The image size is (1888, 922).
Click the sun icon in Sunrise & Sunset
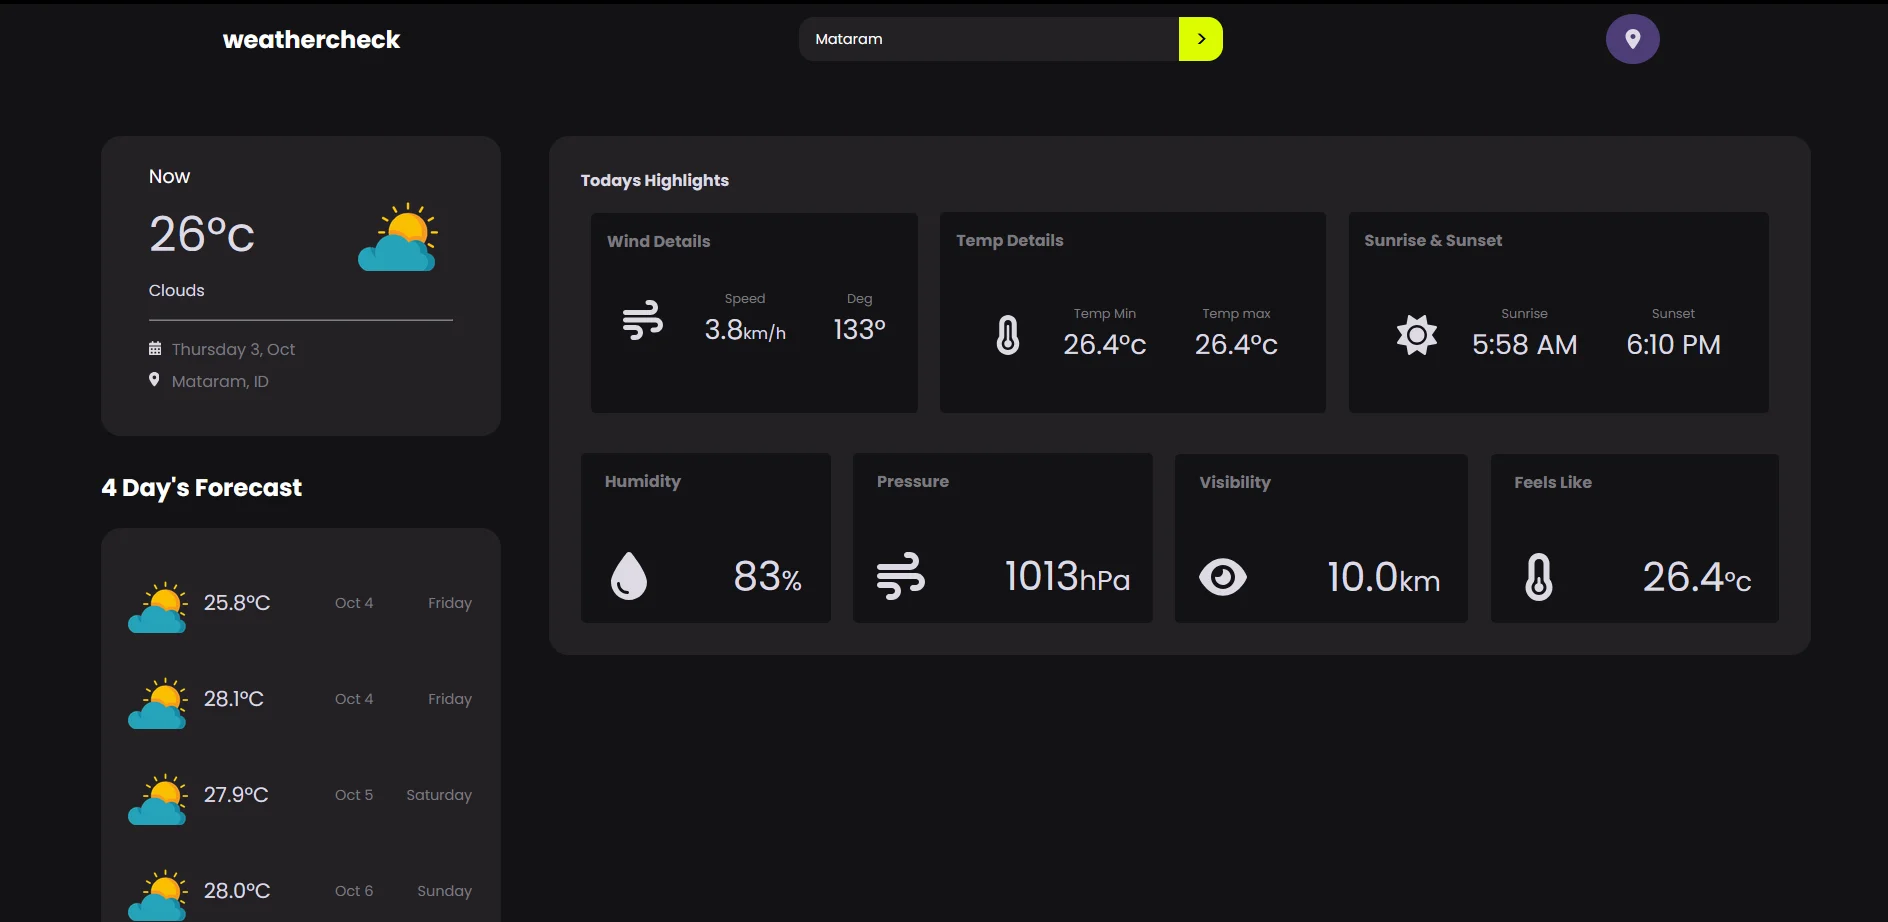click(1416, 335)
